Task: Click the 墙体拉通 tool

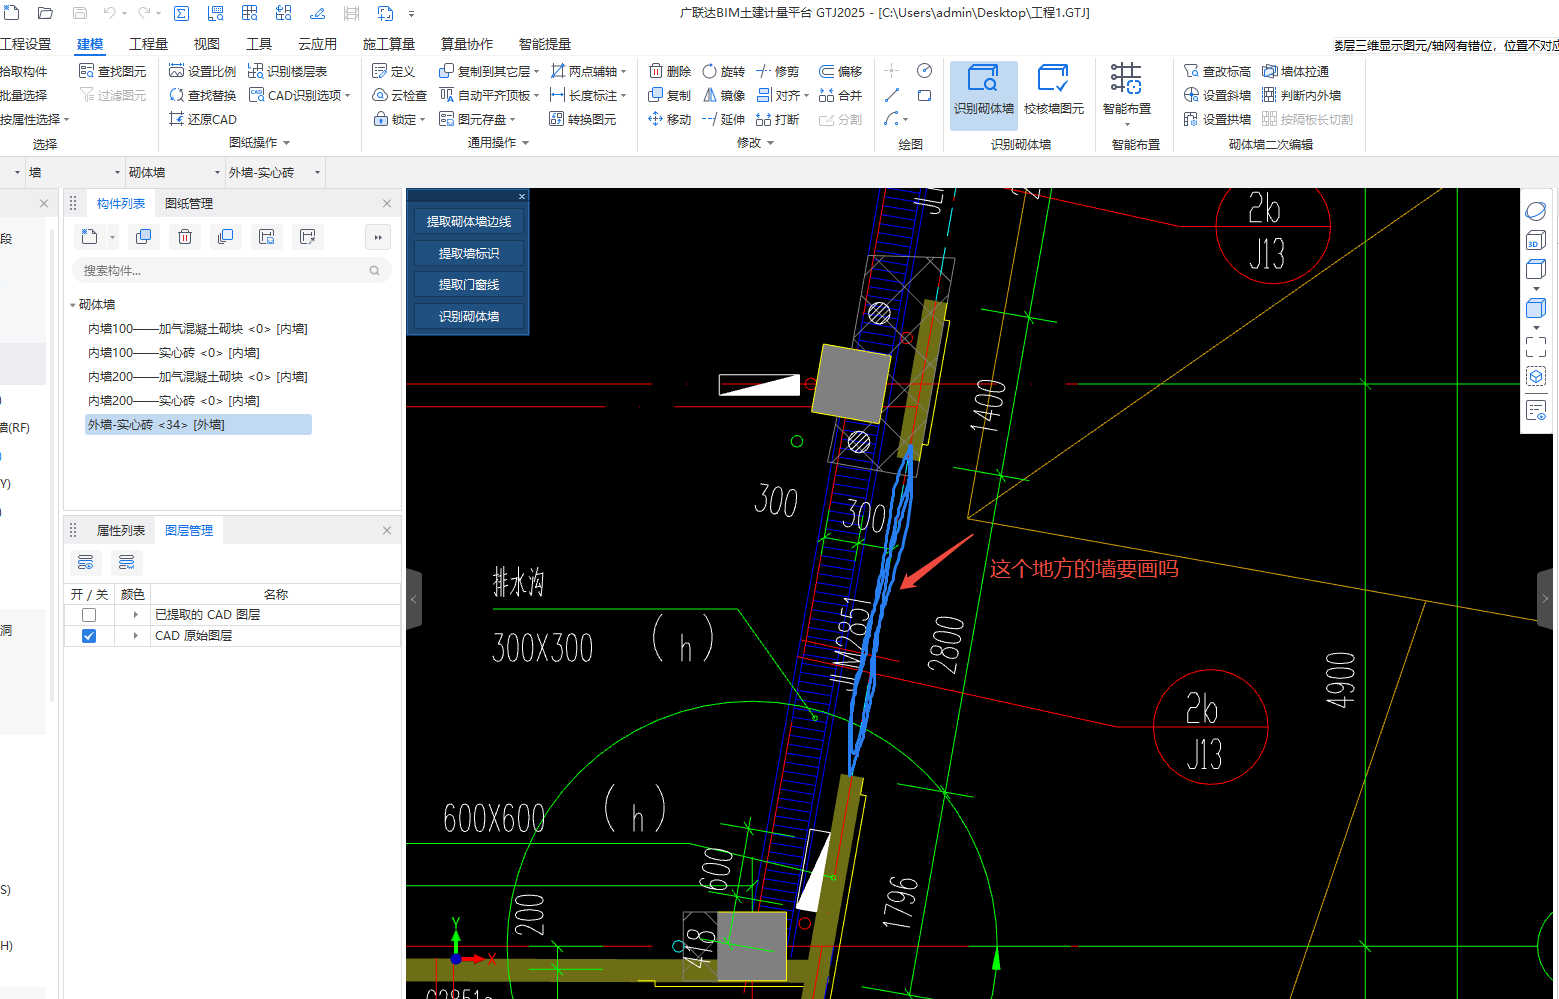Action: (1295, 71)
